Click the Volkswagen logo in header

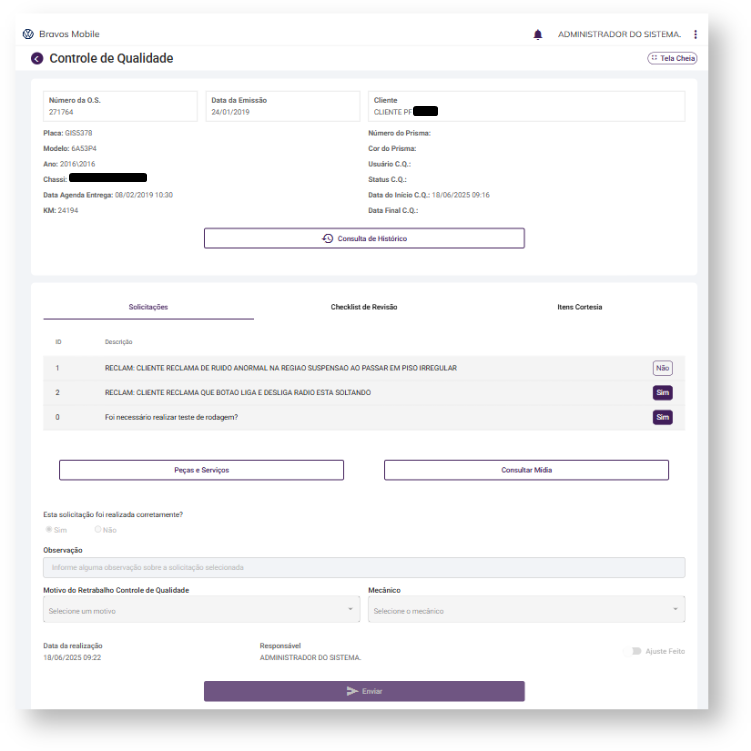coord(28,34)
